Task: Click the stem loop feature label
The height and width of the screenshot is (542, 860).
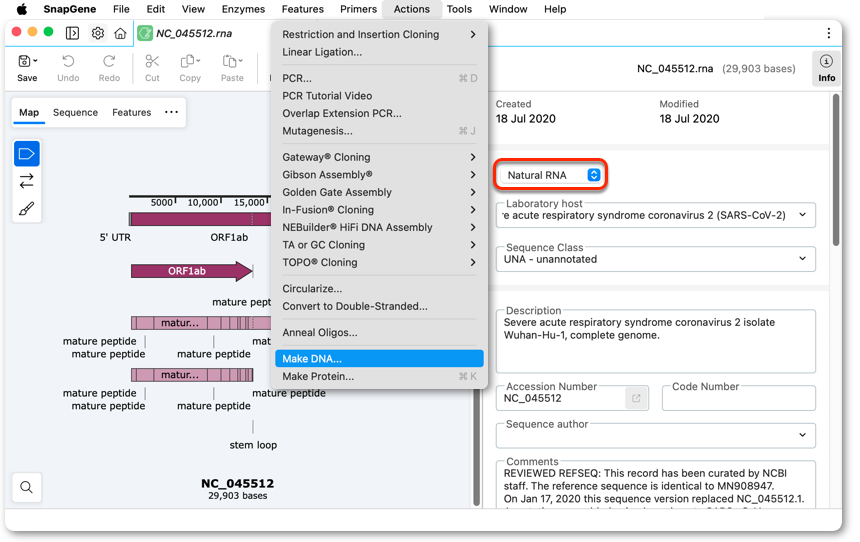Action: (253, 445)
